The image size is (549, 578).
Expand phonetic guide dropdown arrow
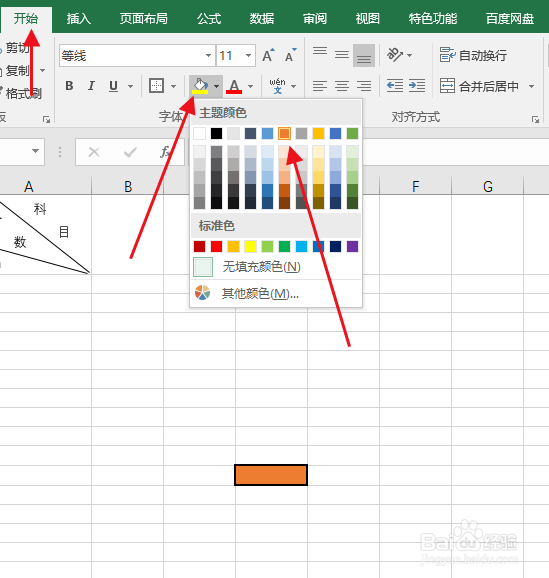coord(293,86)
